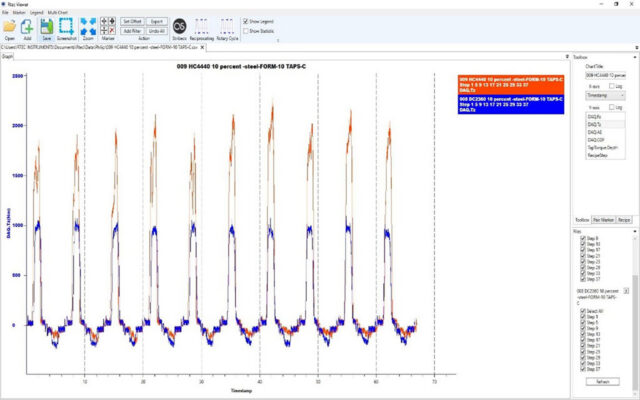Click the Save floppy disk icon
640x400 pixels.
click(x=47, y=27)
